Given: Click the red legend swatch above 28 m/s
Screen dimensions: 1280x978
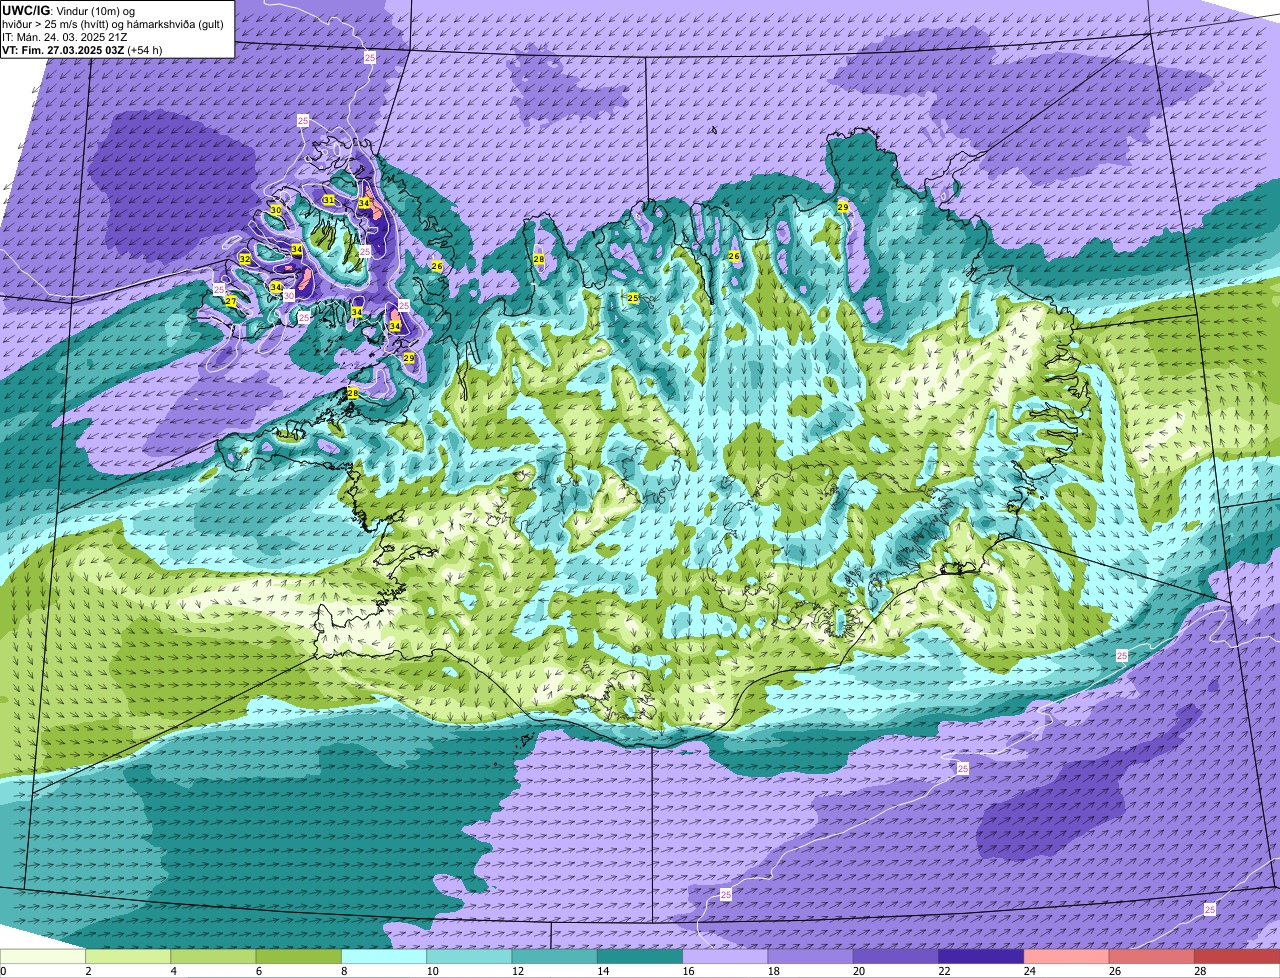Looking at the screenshot, I should [1237, 956].
